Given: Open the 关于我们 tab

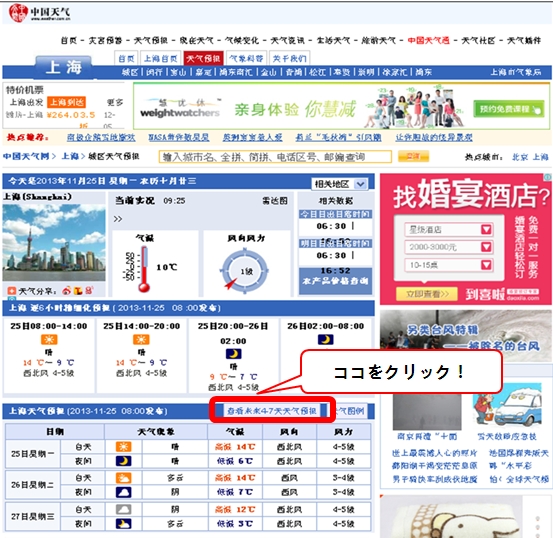Looking at the screenshot, I should [290, 58].
